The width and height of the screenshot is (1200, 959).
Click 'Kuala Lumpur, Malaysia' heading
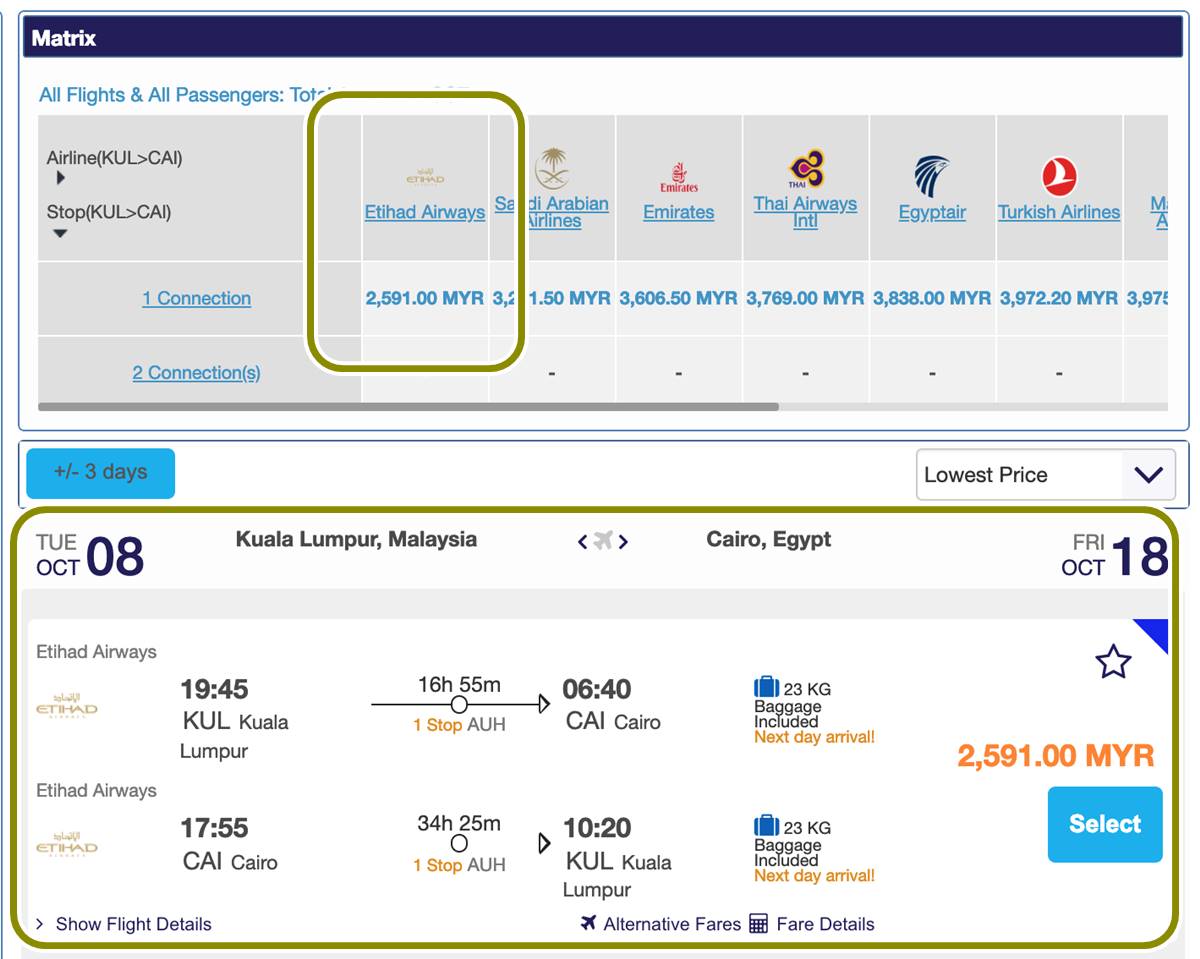tap(356, 539)
